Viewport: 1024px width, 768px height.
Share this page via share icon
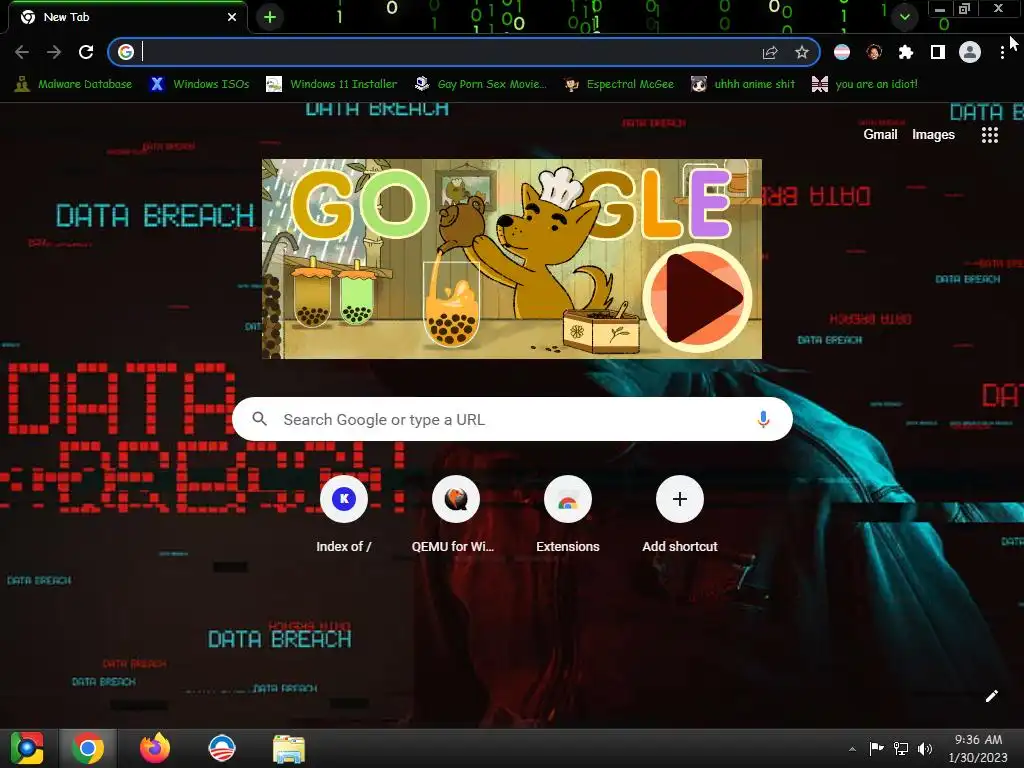(x=770, y=52)
